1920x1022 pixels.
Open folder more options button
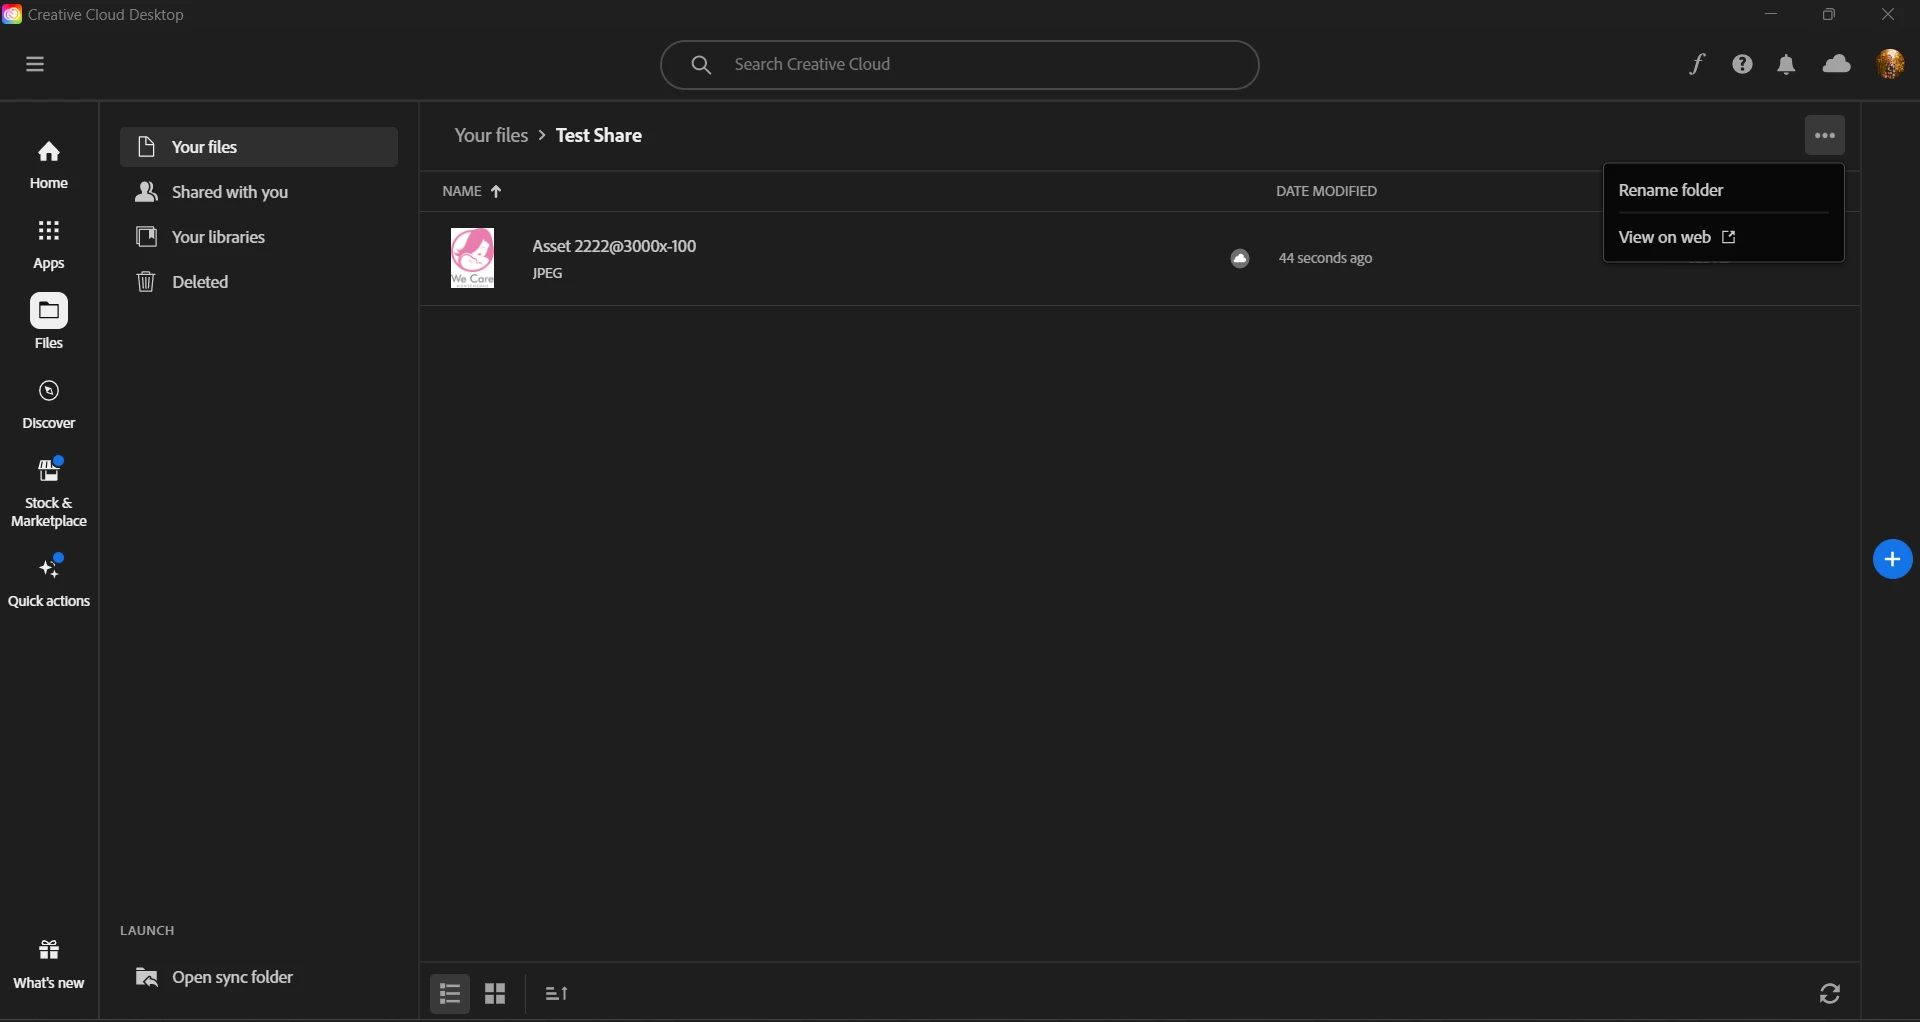point(1826,135)
